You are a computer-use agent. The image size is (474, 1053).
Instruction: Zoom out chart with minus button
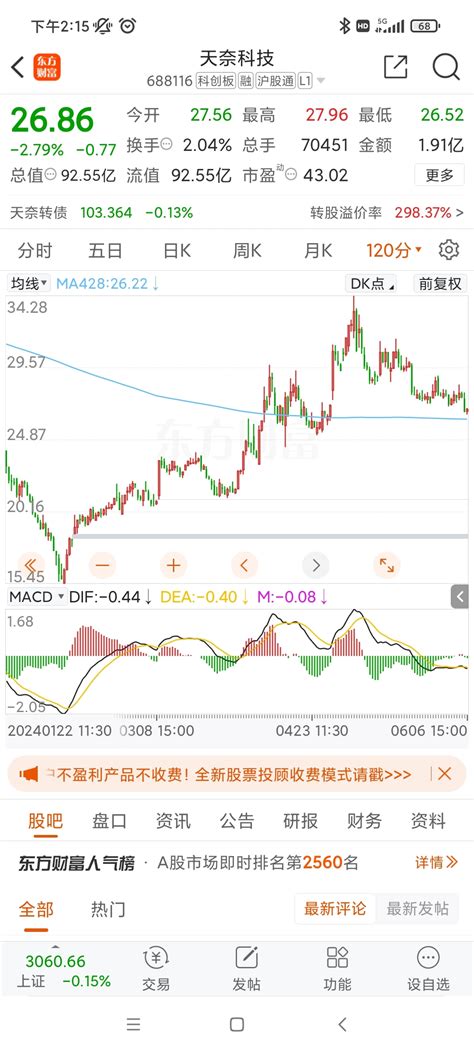point(102,565)
